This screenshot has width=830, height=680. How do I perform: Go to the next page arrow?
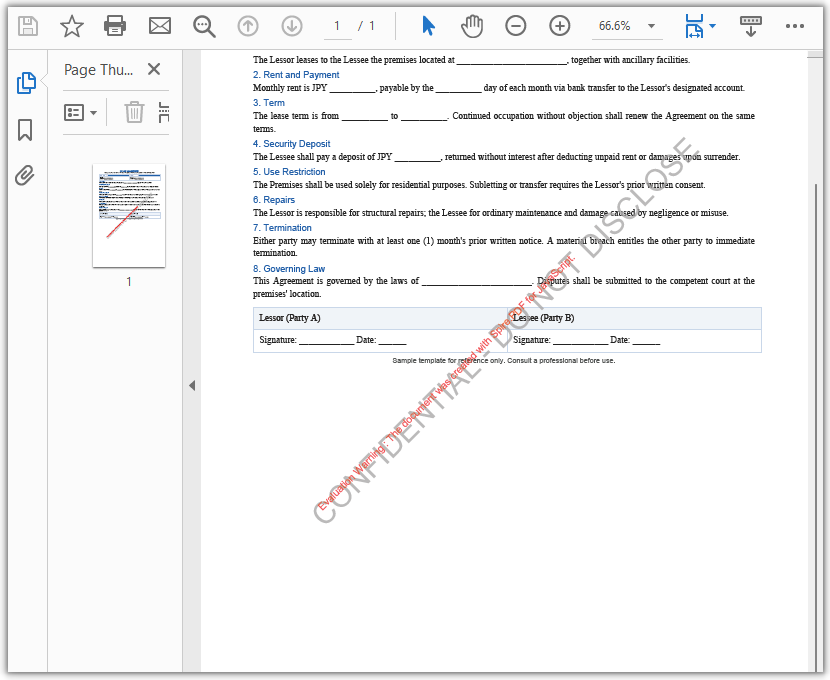point(292,26)
